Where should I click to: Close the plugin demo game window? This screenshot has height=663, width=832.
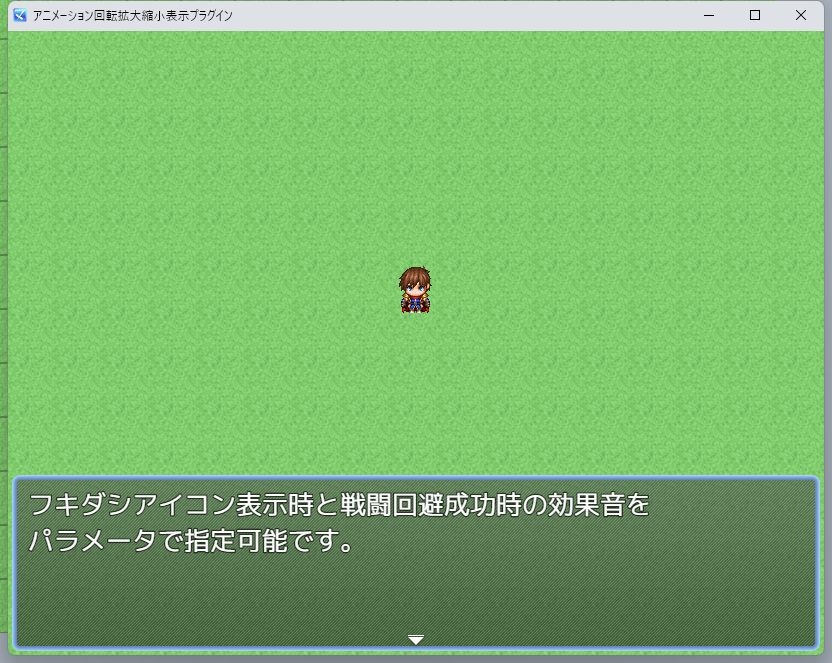pyautogui.click(x=801, y=15)
